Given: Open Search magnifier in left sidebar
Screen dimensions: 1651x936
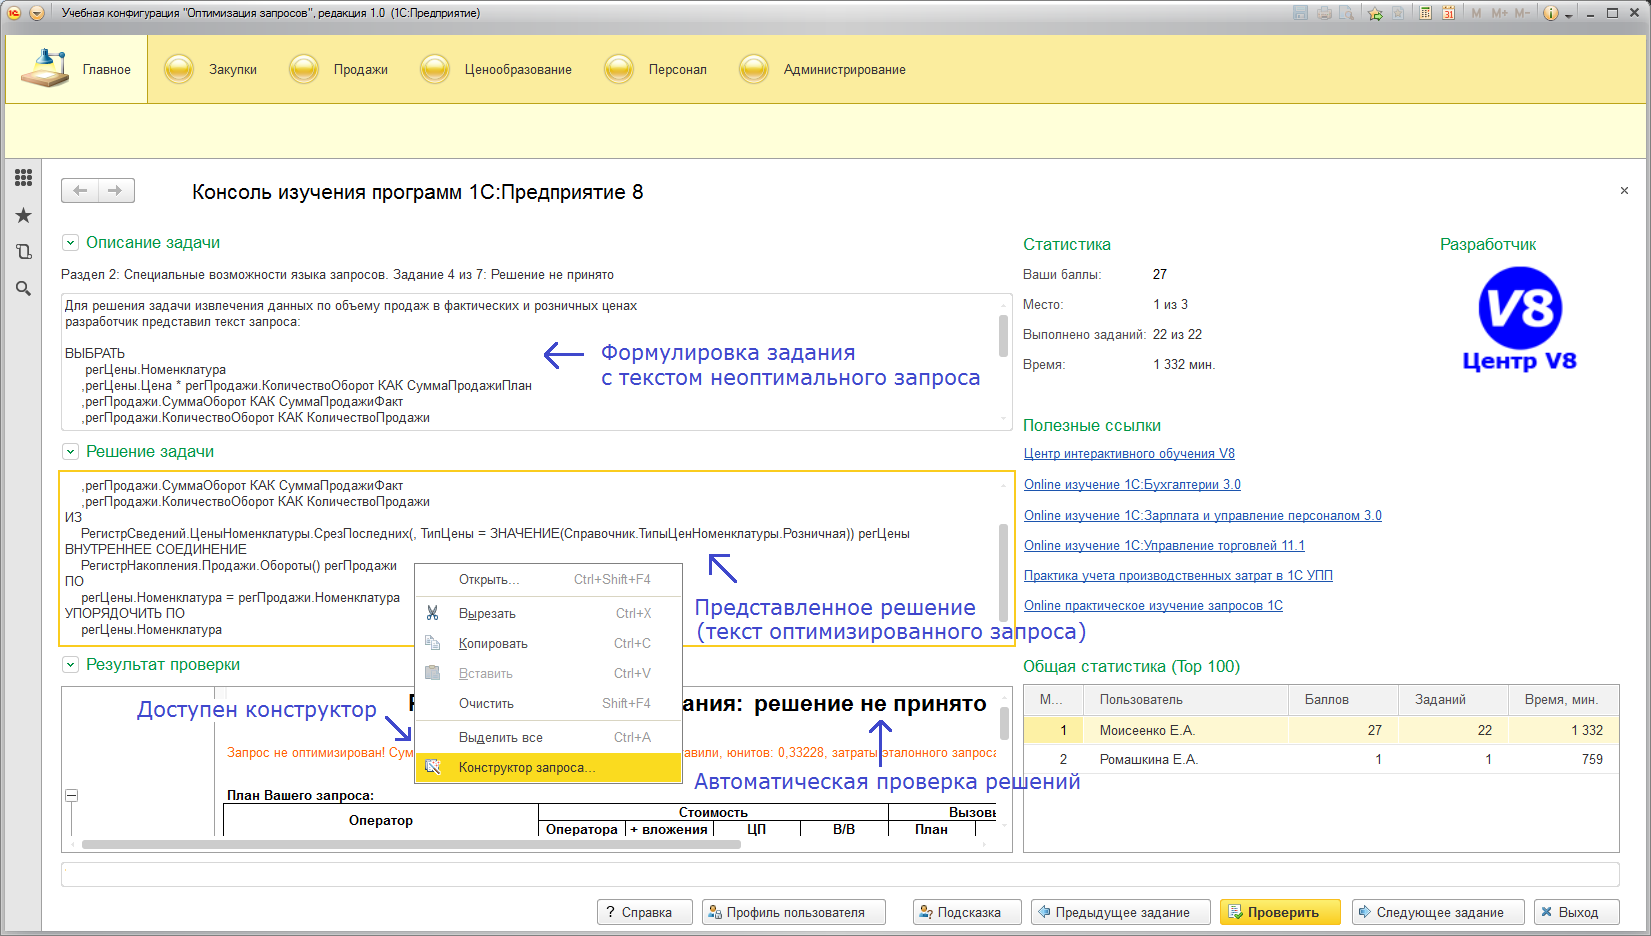Looking at the screenshot, I should (x=23, y=288).
